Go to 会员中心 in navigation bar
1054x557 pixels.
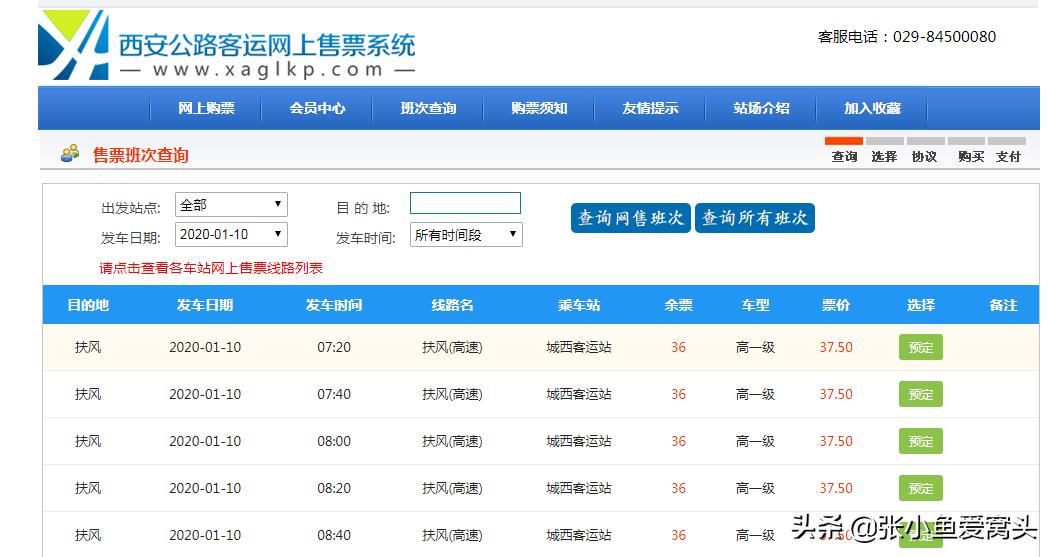pos(317,108)
